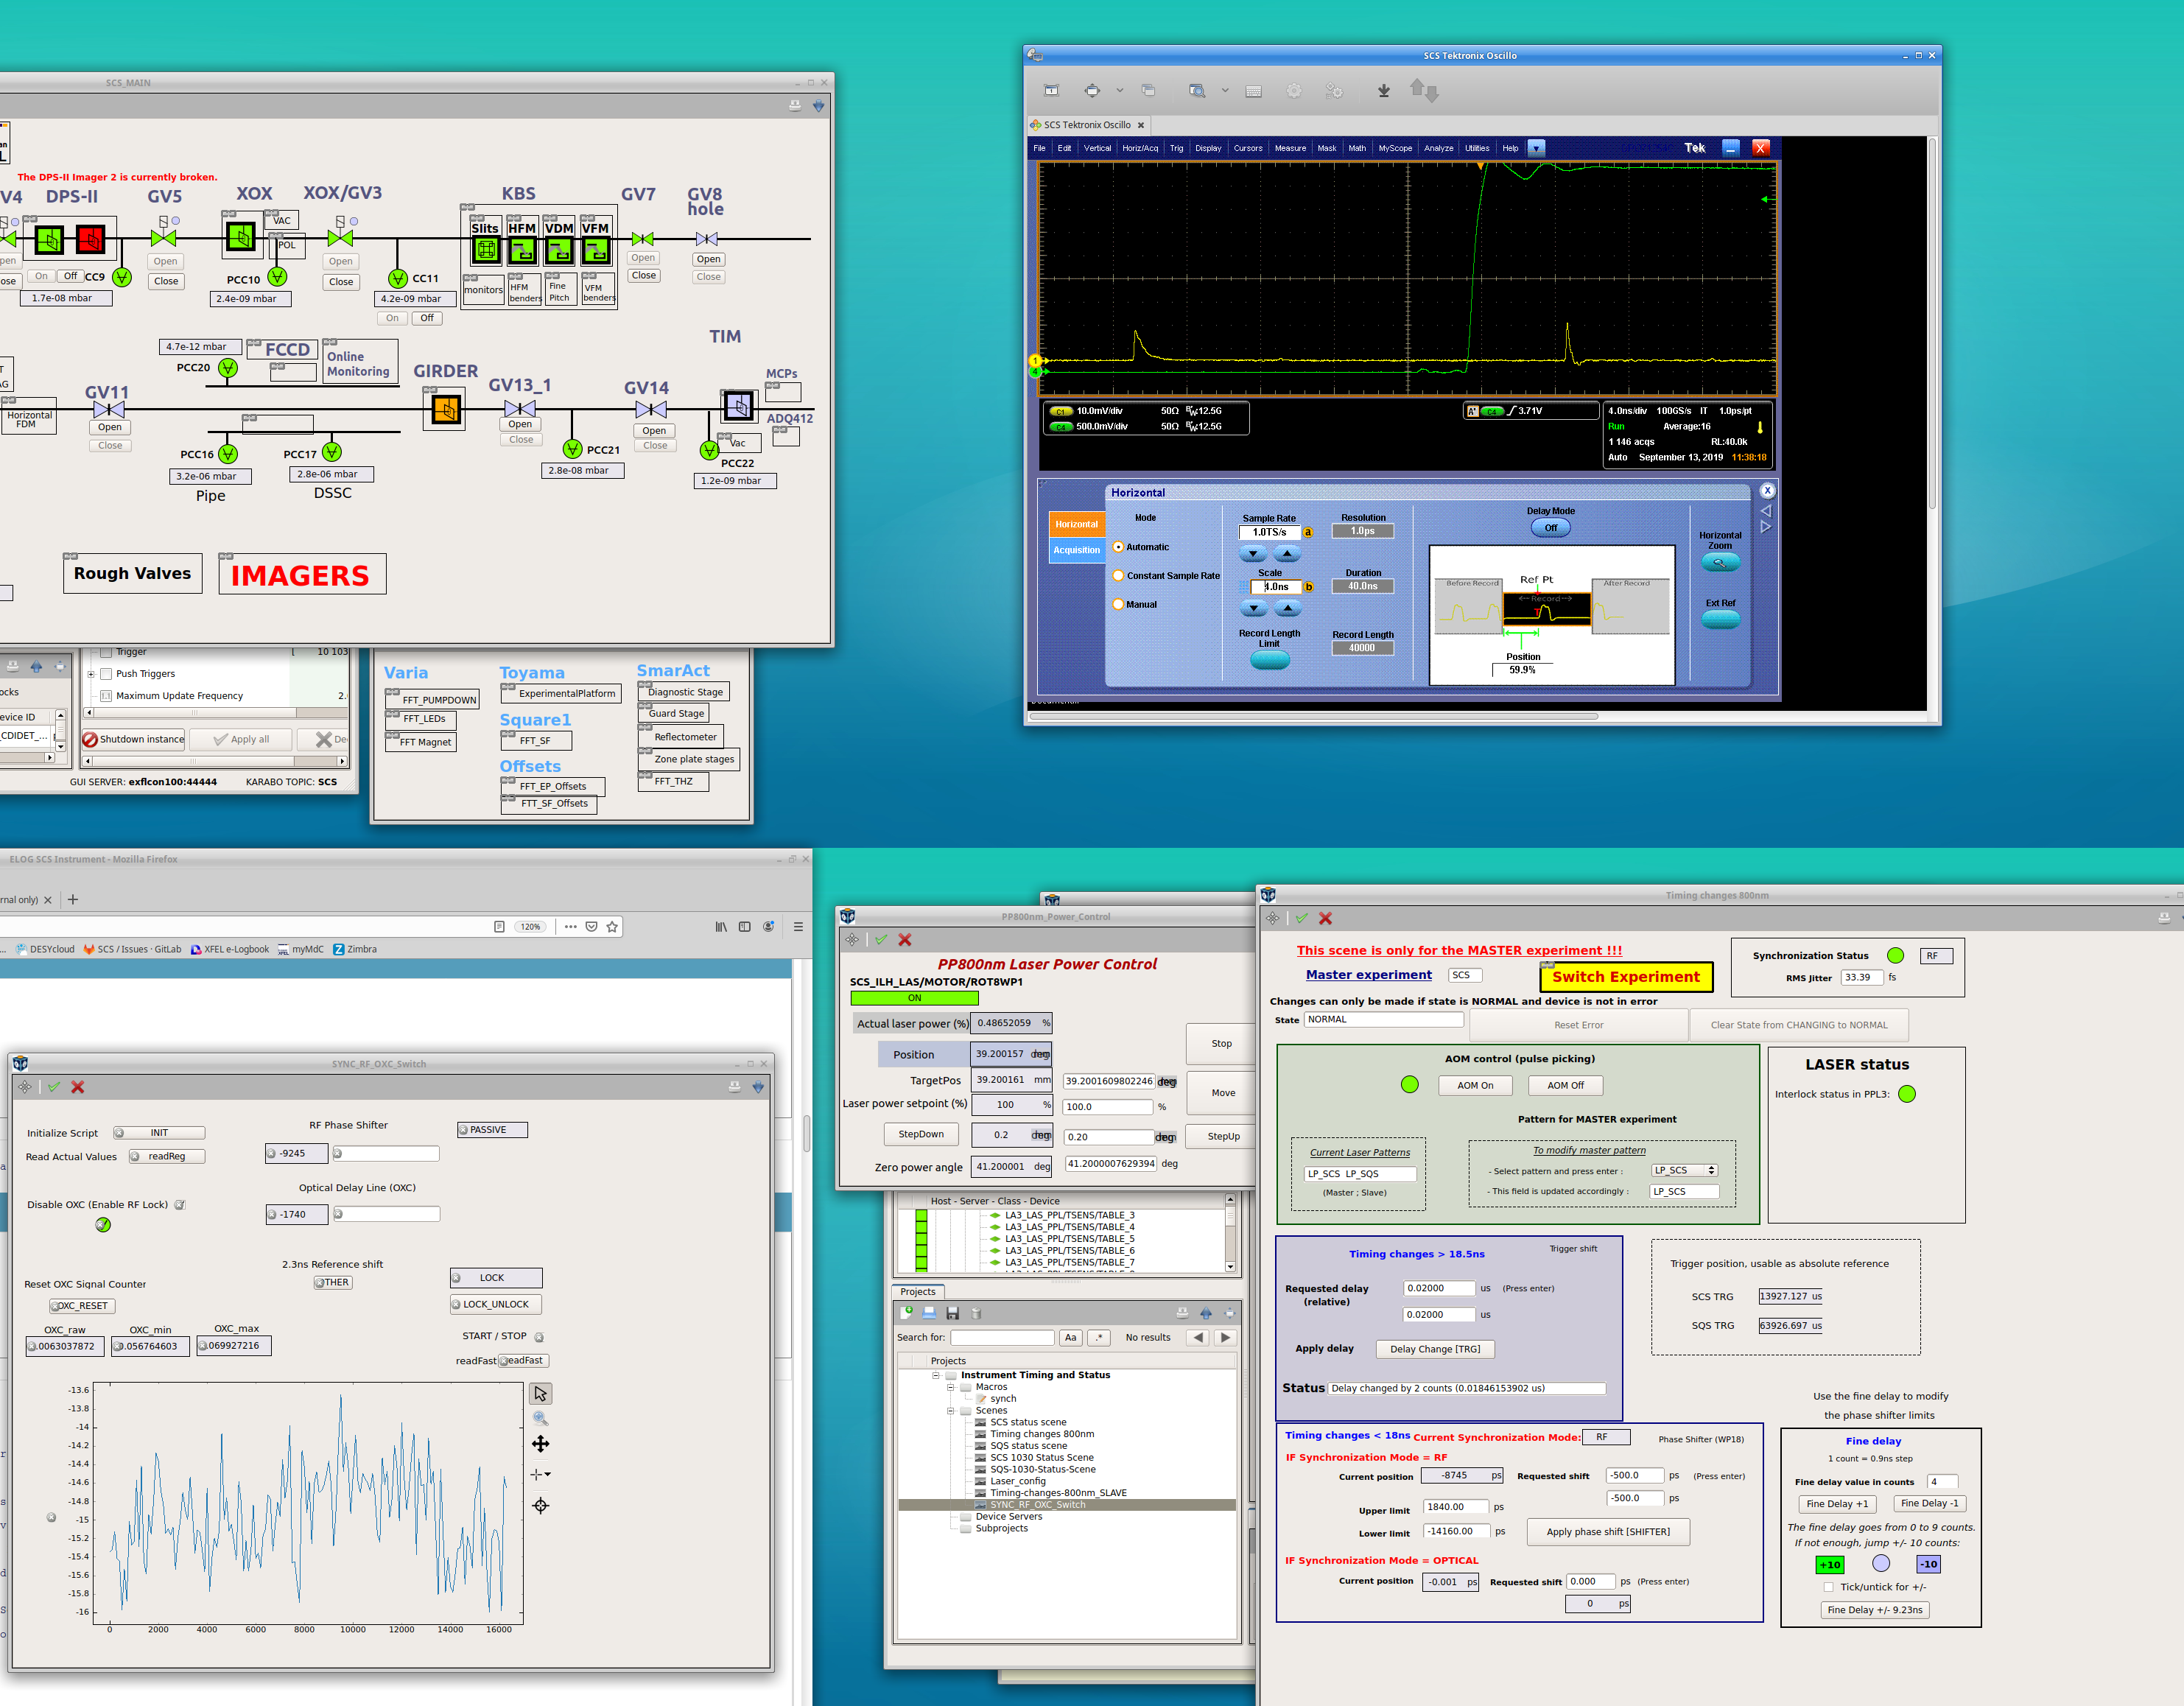The height and width of the screenshot is (1706, 2184).
Task: Click the floppy disk save icon in Projects panel
Action: pos(953,1313)
